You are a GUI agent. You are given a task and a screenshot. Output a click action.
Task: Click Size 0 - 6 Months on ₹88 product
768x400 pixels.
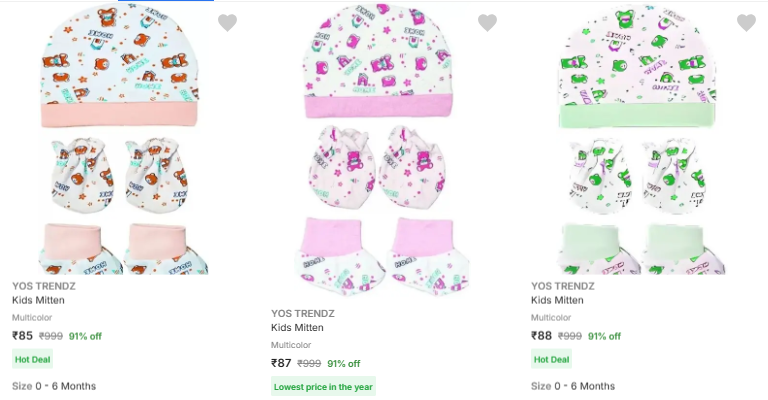click(573, 386)
